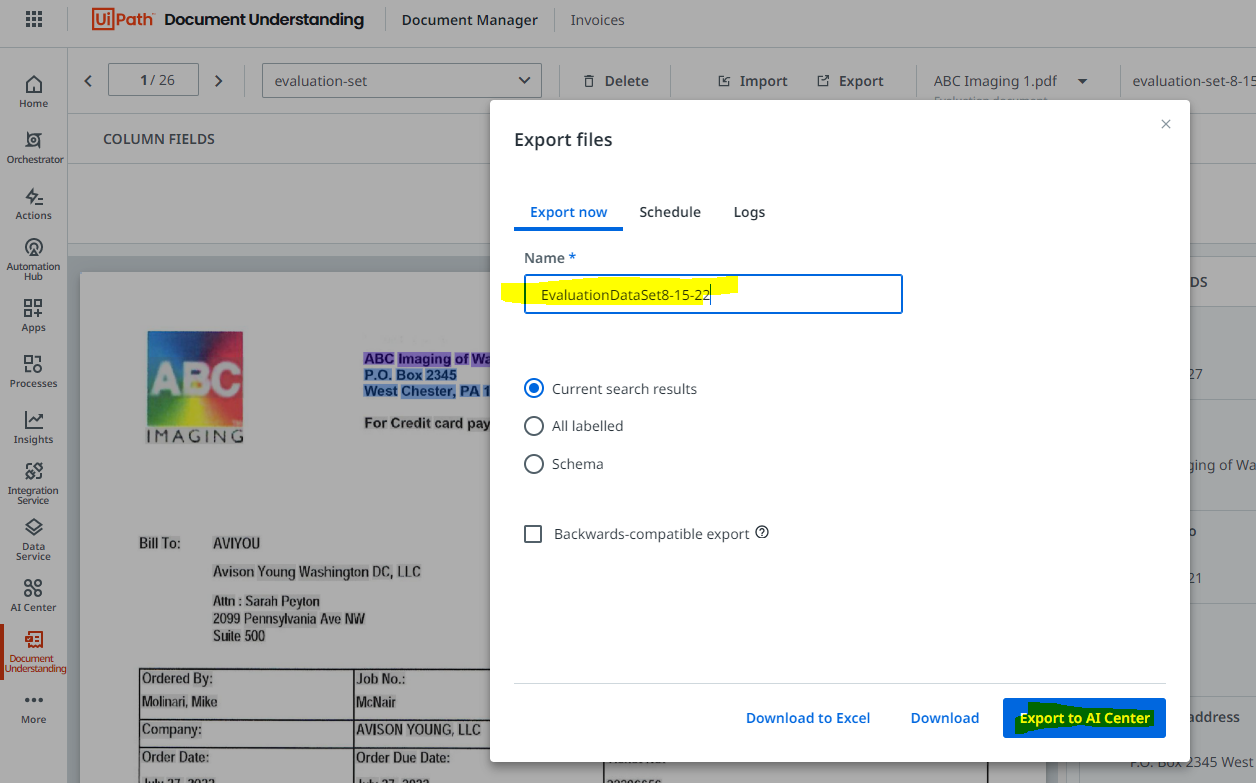Open Document Manager header tab
Viewport: 1256px width, 783px height.
pyautogui.click(x=470, y=20)
